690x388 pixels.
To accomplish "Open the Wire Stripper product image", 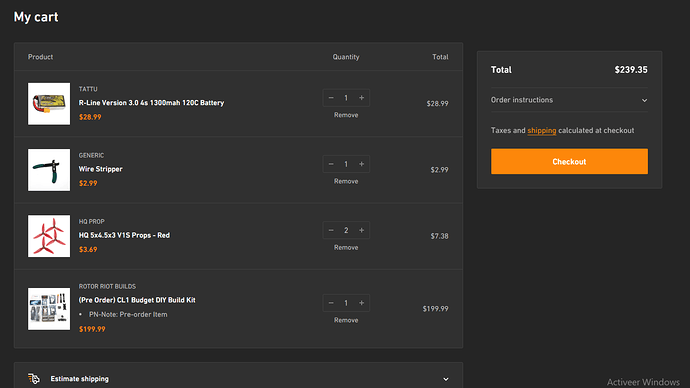I will pyautogui.click(x=49, y=170).
